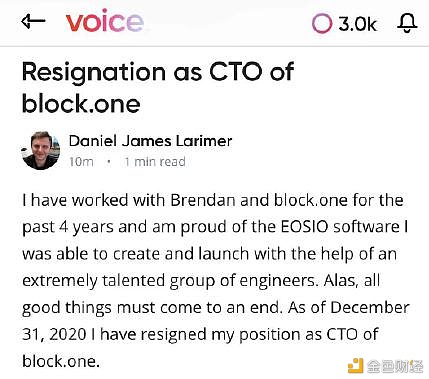Image resolution: width=429 pixels, height=379 pixels.
Task: View the 3.0k token balance
Action: (357, 24)
